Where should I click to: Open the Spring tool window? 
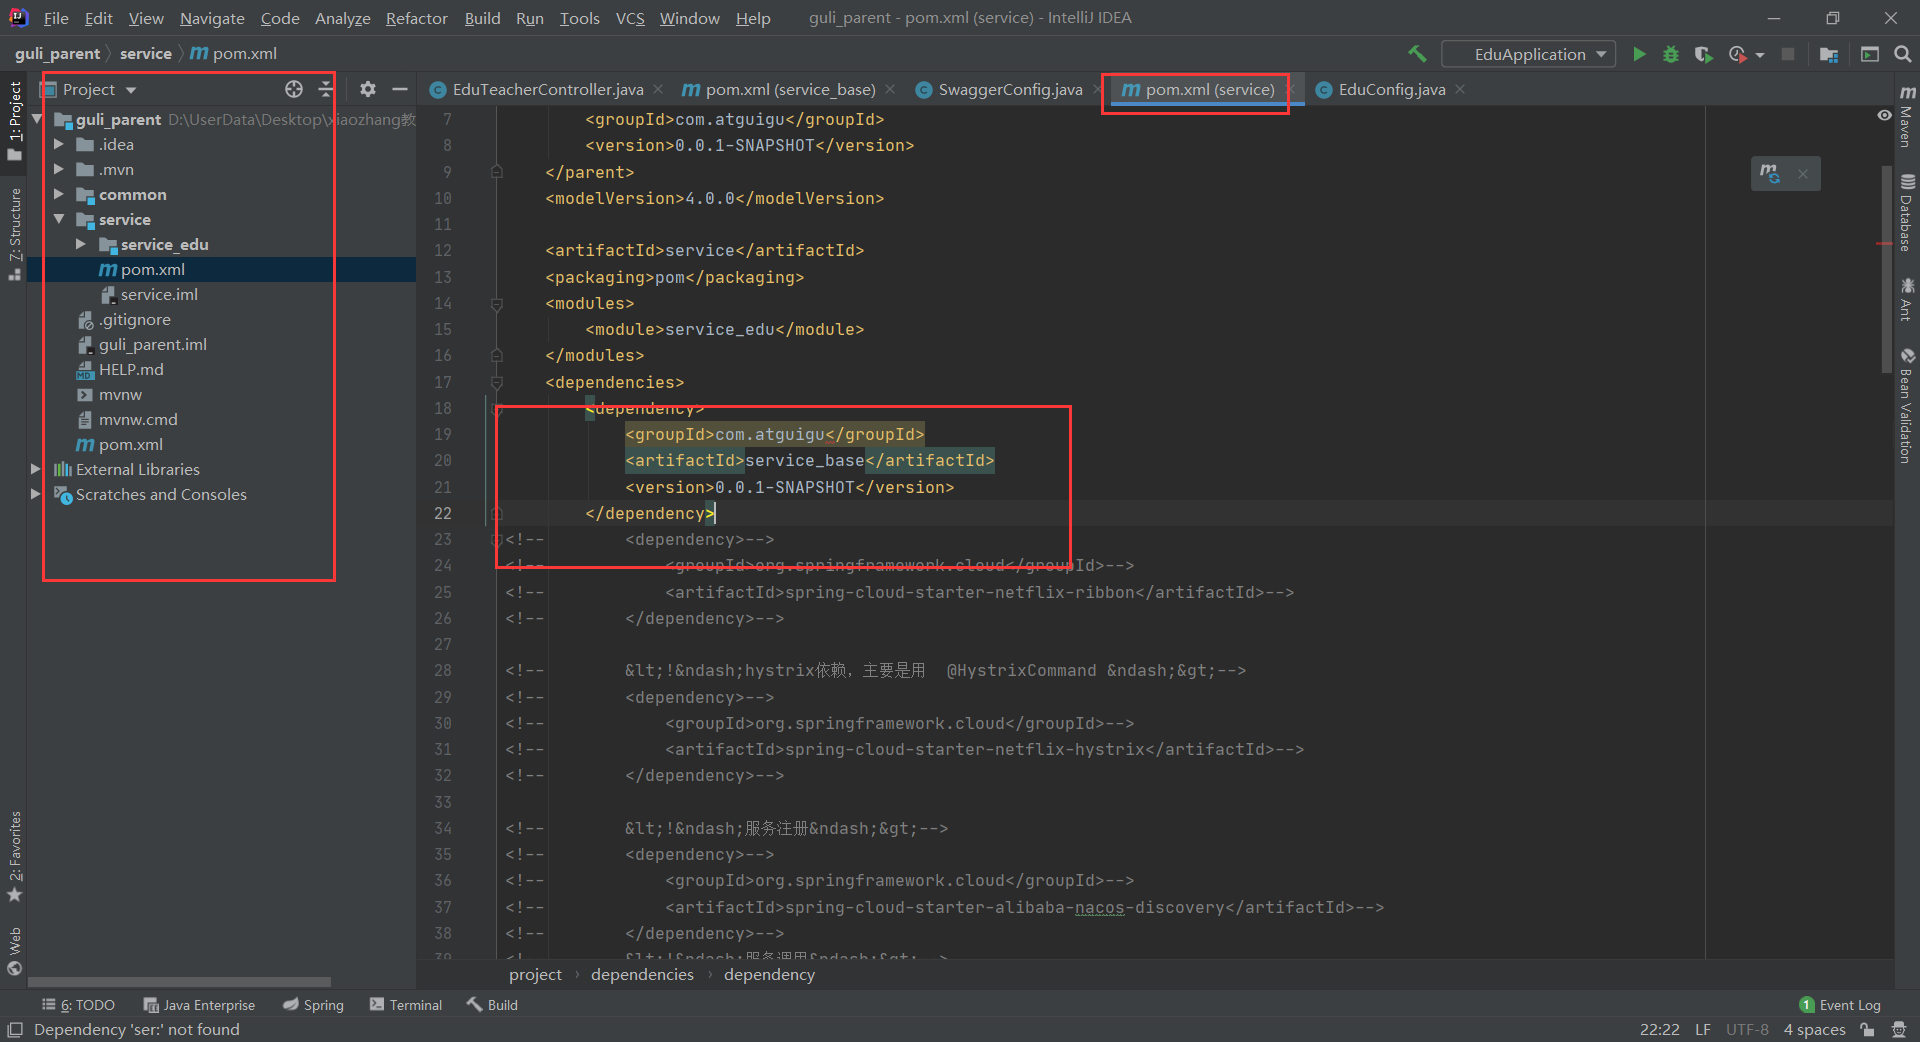[313, 1005]
